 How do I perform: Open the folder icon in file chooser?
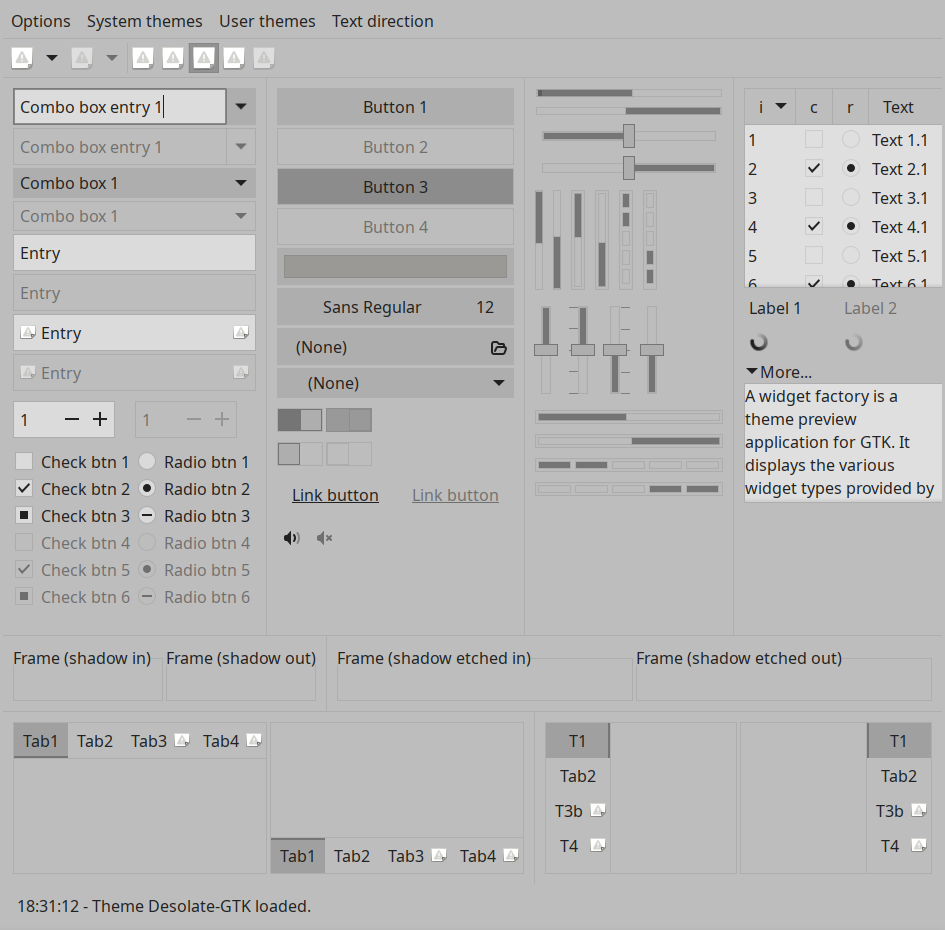coord(498,348)
